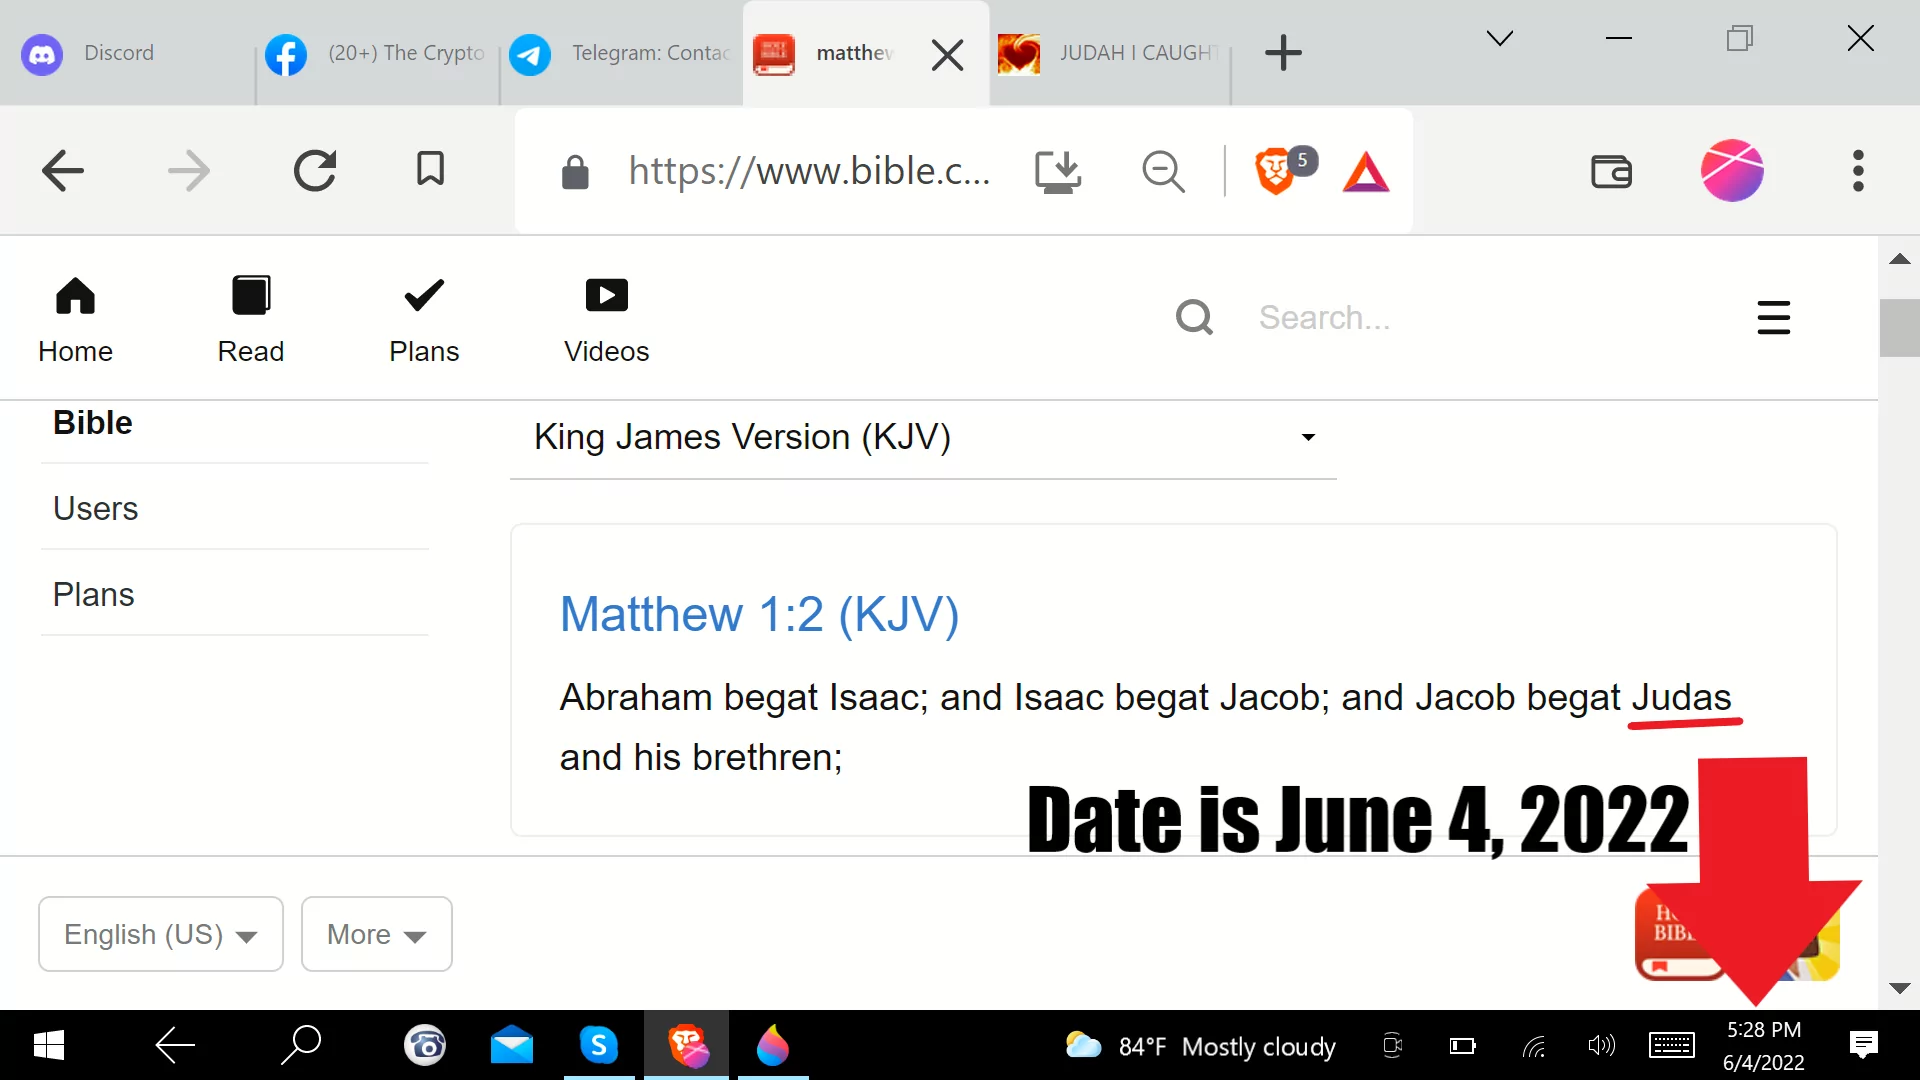1920x1080 pixels.
Task: Open the Brave Rewards triangle icon
Action: (1366, 172)
